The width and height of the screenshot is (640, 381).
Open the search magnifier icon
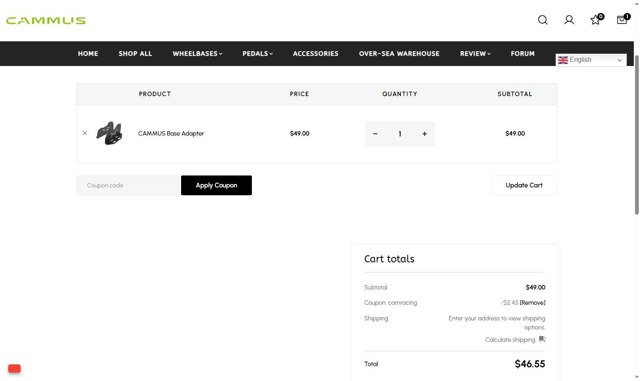pos(542,20)
